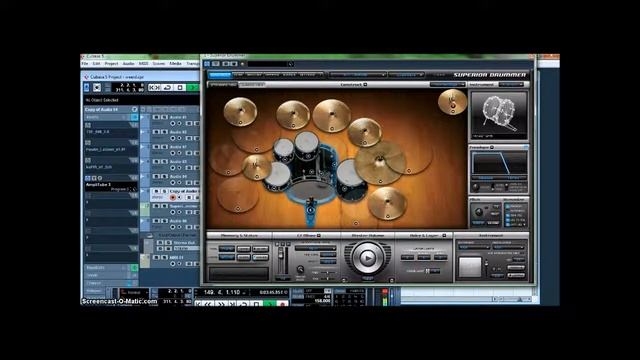Open the MIDI menu in Cubase
Image resolution: width=640 pixels, height=360 pixels.
(143, 64)
